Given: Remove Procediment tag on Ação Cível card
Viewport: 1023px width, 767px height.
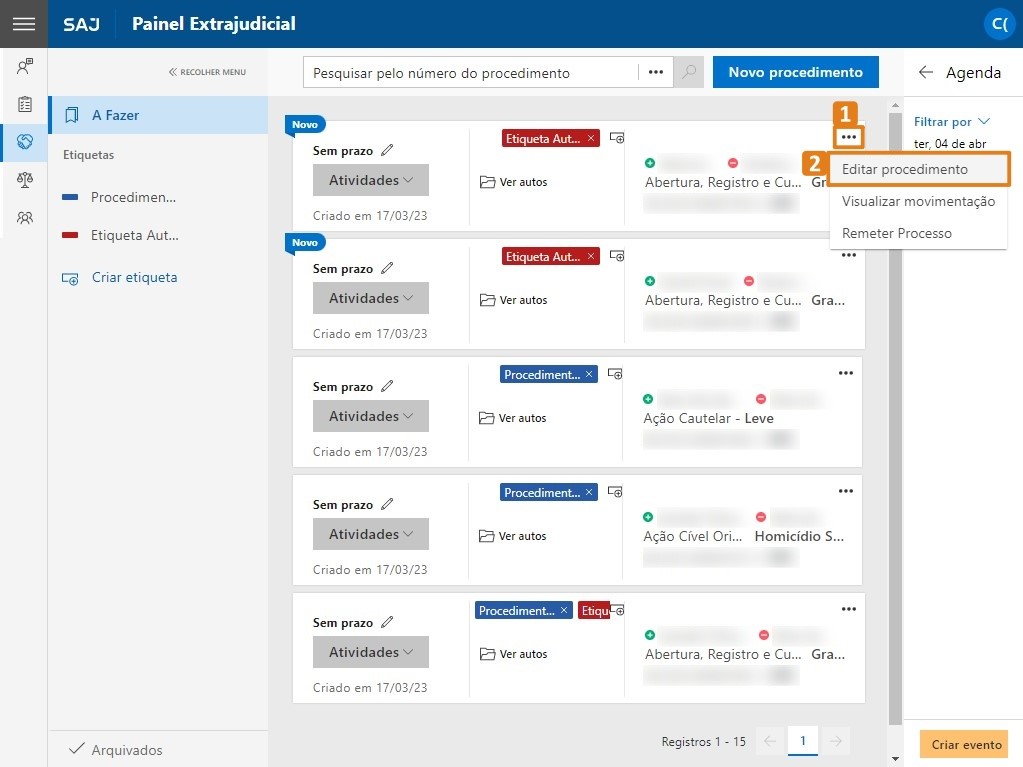Looking at the screenshot, I should click(588, 492).
